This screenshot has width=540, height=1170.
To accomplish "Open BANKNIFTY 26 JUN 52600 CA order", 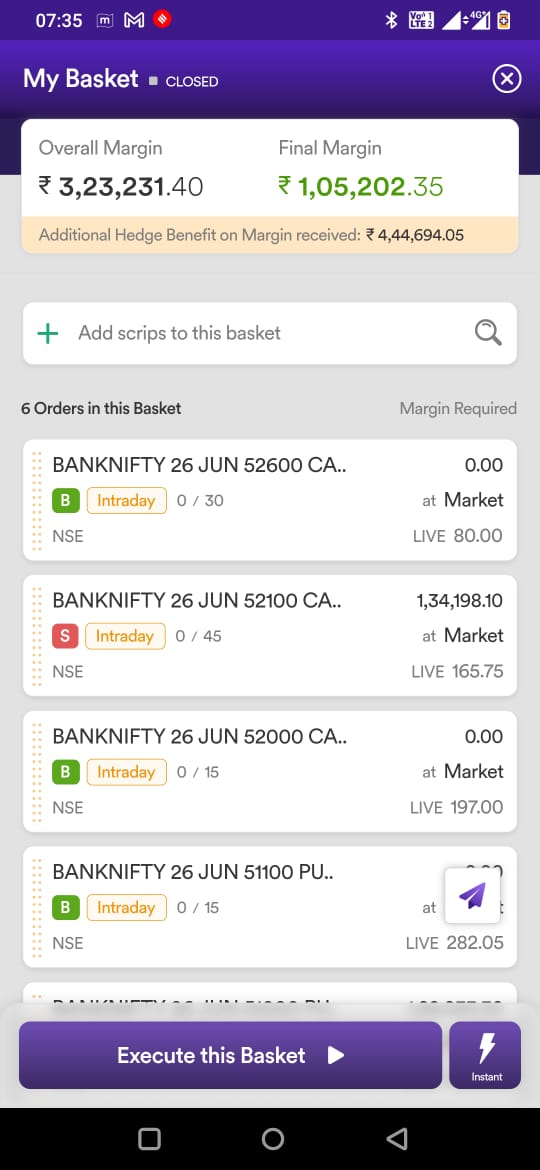I will (x=269, y=500).
